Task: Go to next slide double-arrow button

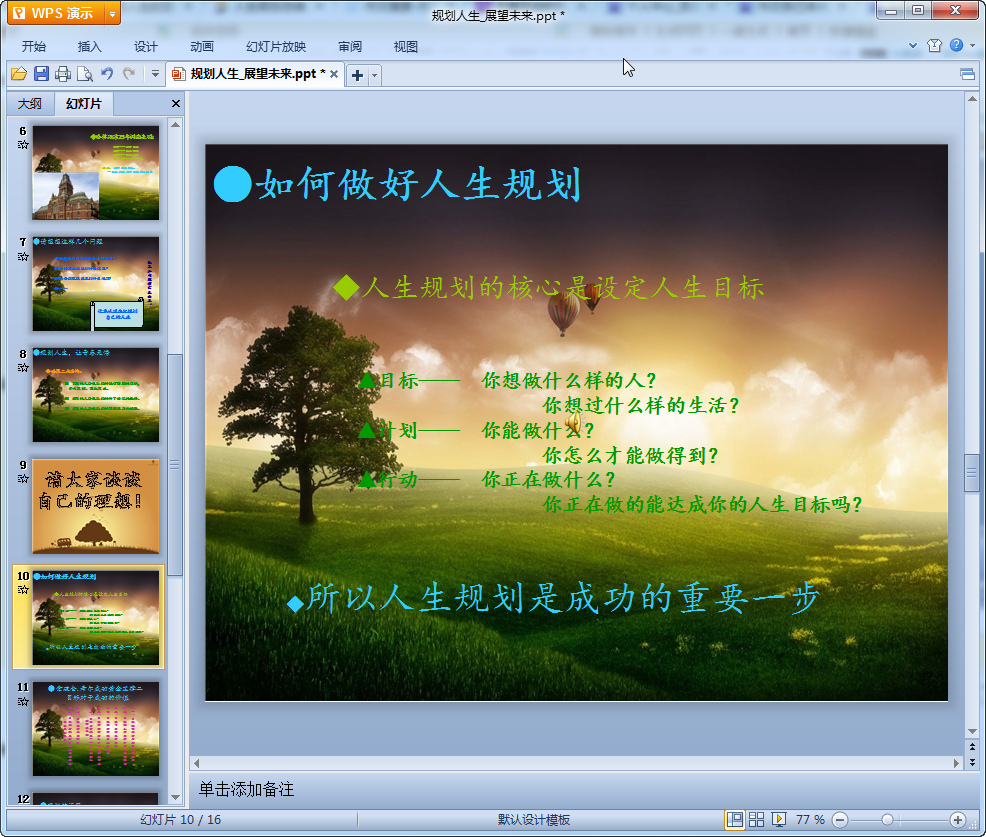Action: tap(972, 762)
